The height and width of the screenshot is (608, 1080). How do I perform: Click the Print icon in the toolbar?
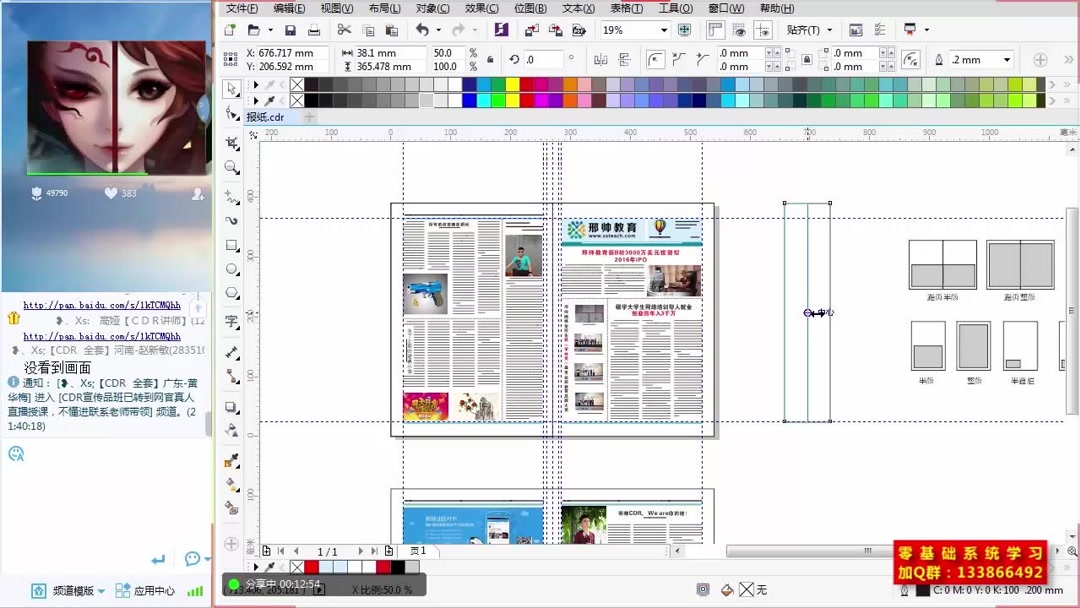point(315,31)
